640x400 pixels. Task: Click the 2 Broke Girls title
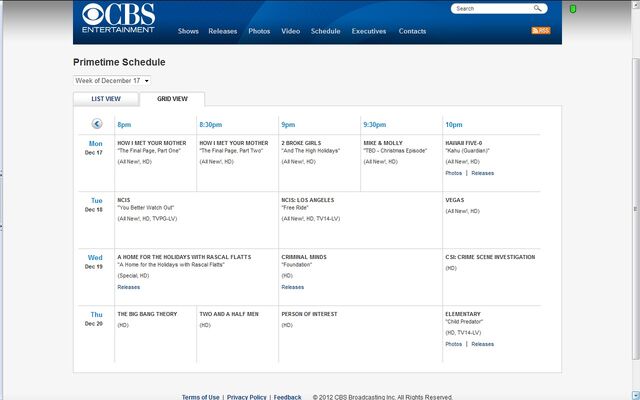click(301, 143)
